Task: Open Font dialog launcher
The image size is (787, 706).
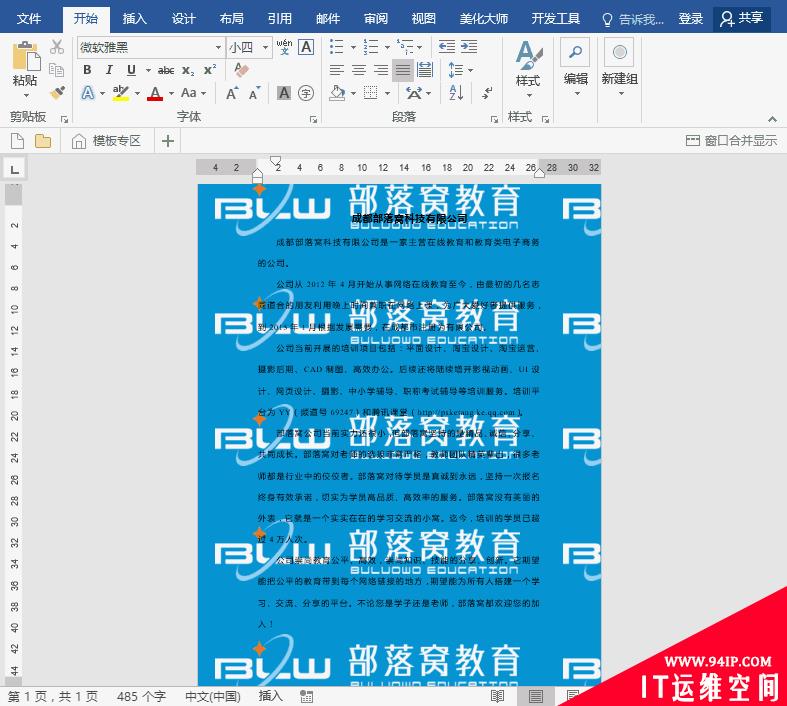Action: [x=314, y=119]
